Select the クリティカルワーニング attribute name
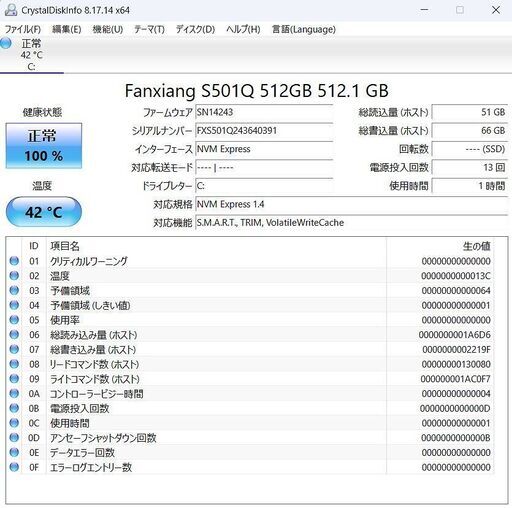Viewport: 512px width, 508px height. (89, 261)
